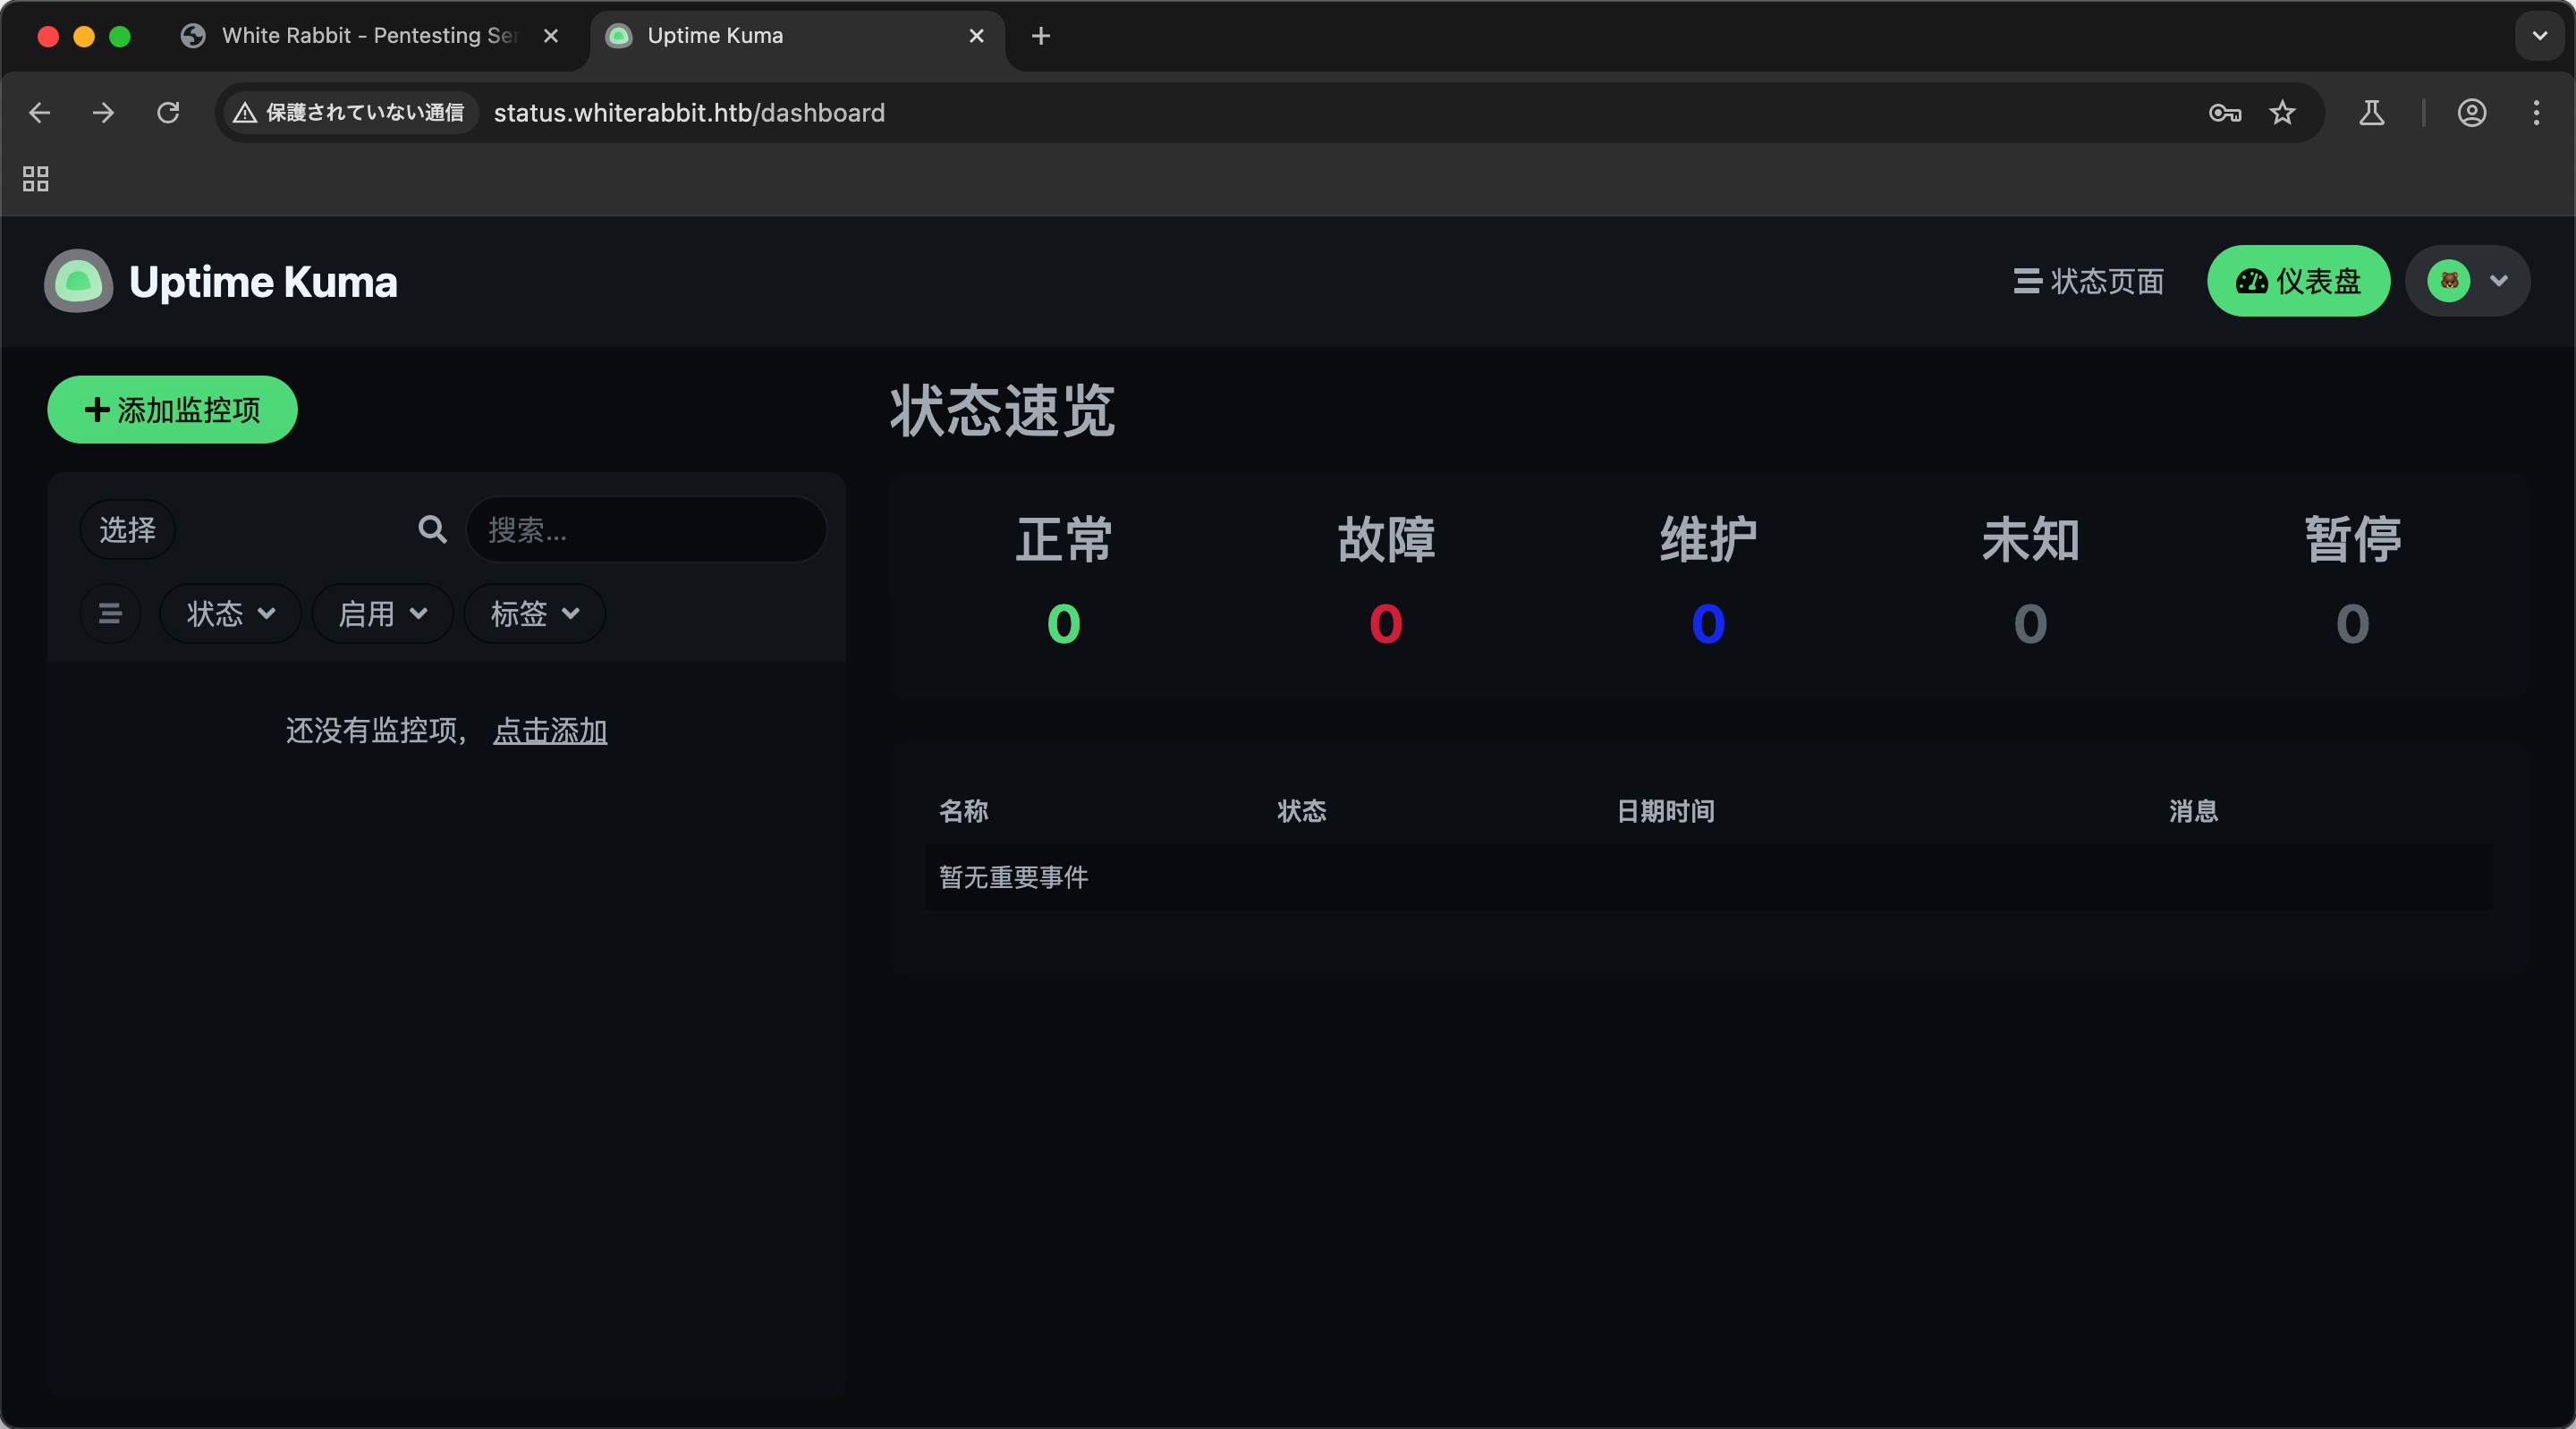Click the 搜索 input field
Viewport: 2576px width, 1429px height.
pyautogui.click(x=646, y=529)
